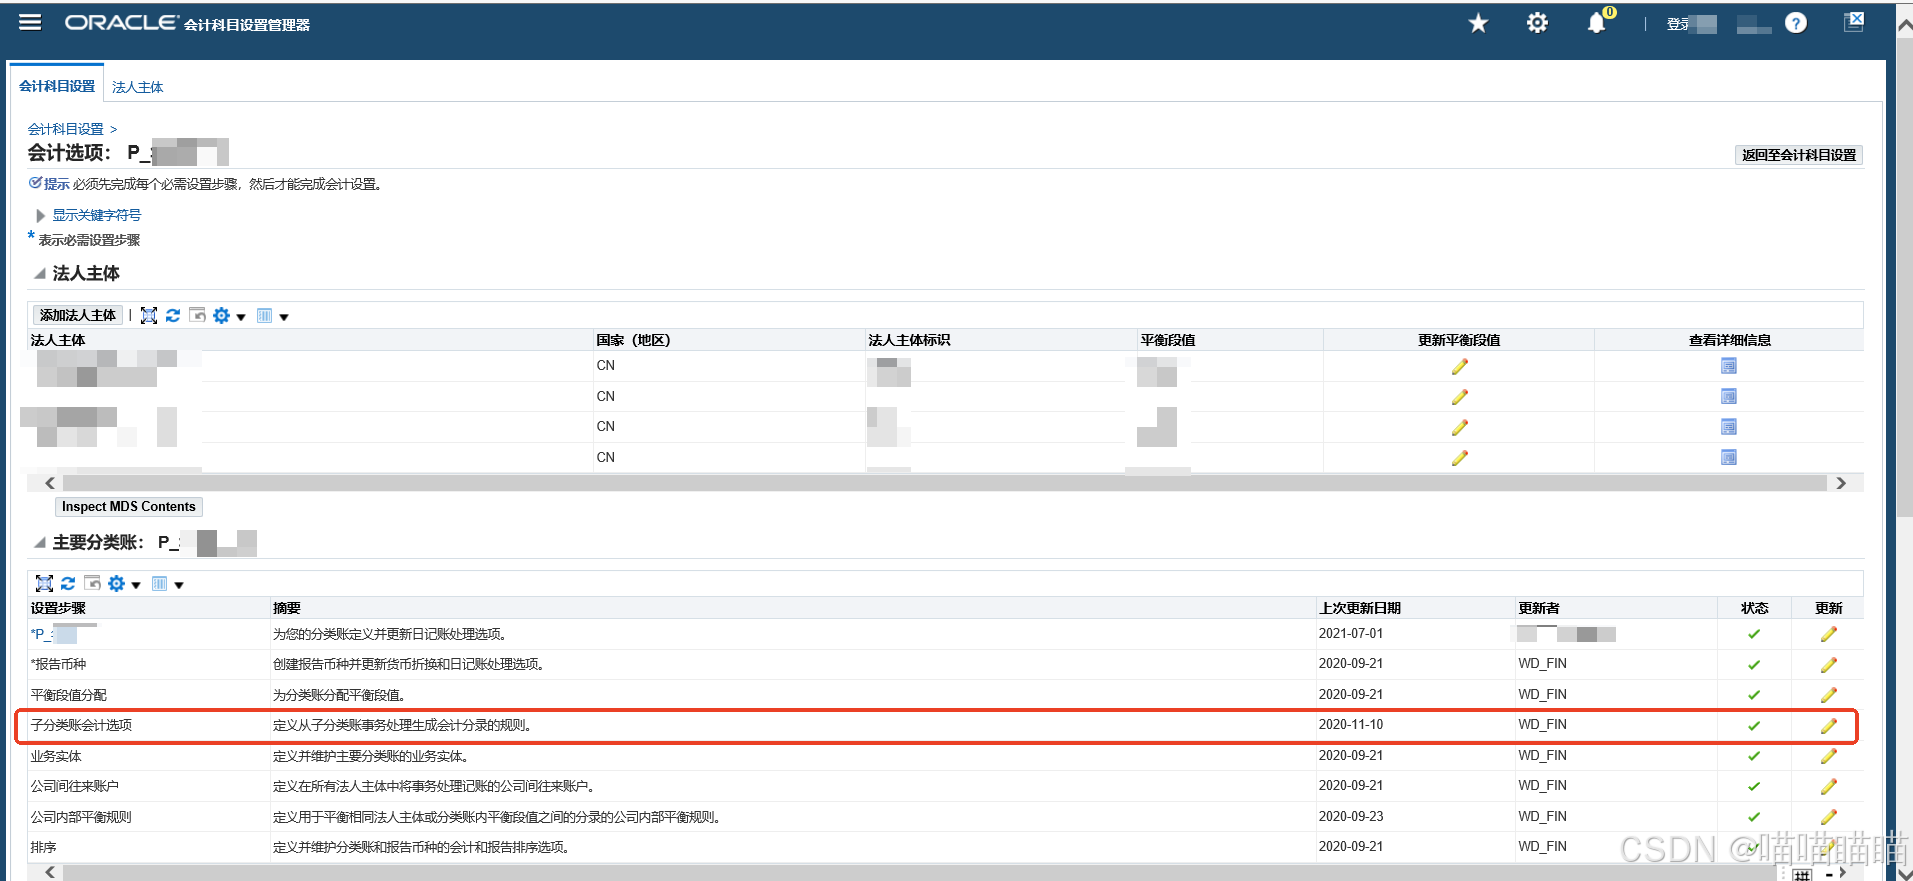Screen dimensions: 1913x881
Task: View details icon for second legal entity row
Action: [1729, 397]
